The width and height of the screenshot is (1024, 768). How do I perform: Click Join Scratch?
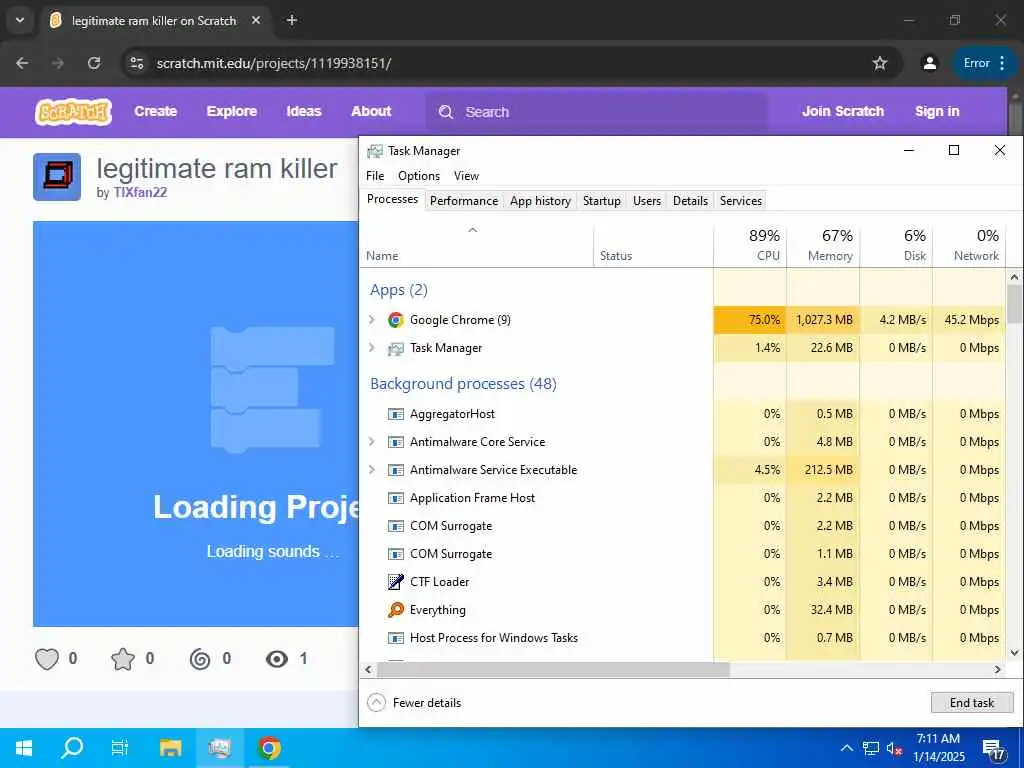point(843,112)
